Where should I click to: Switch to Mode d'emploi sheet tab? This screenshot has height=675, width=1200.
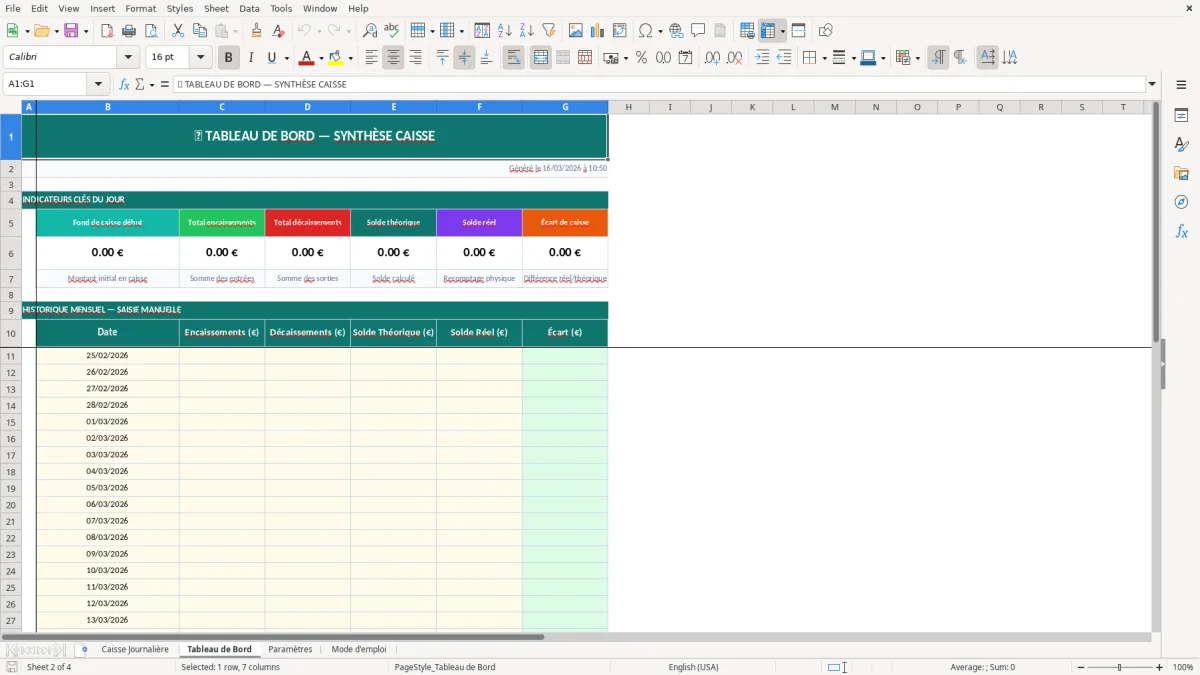tap(358, 649)
